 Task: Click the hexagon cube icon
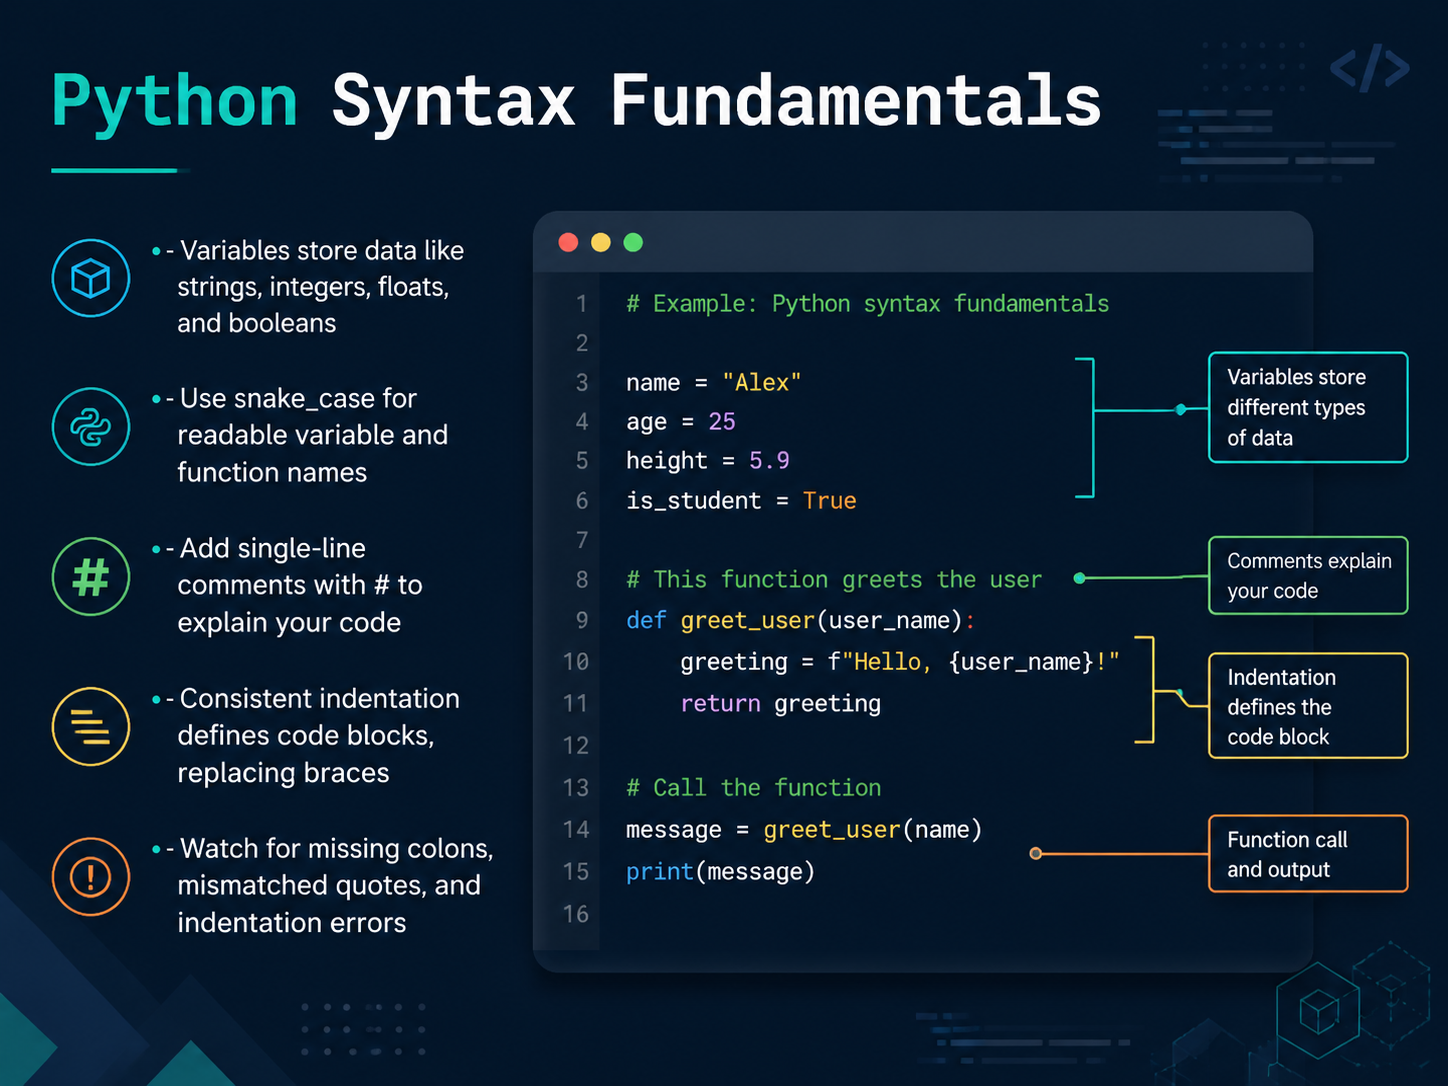(1318, 1011)
